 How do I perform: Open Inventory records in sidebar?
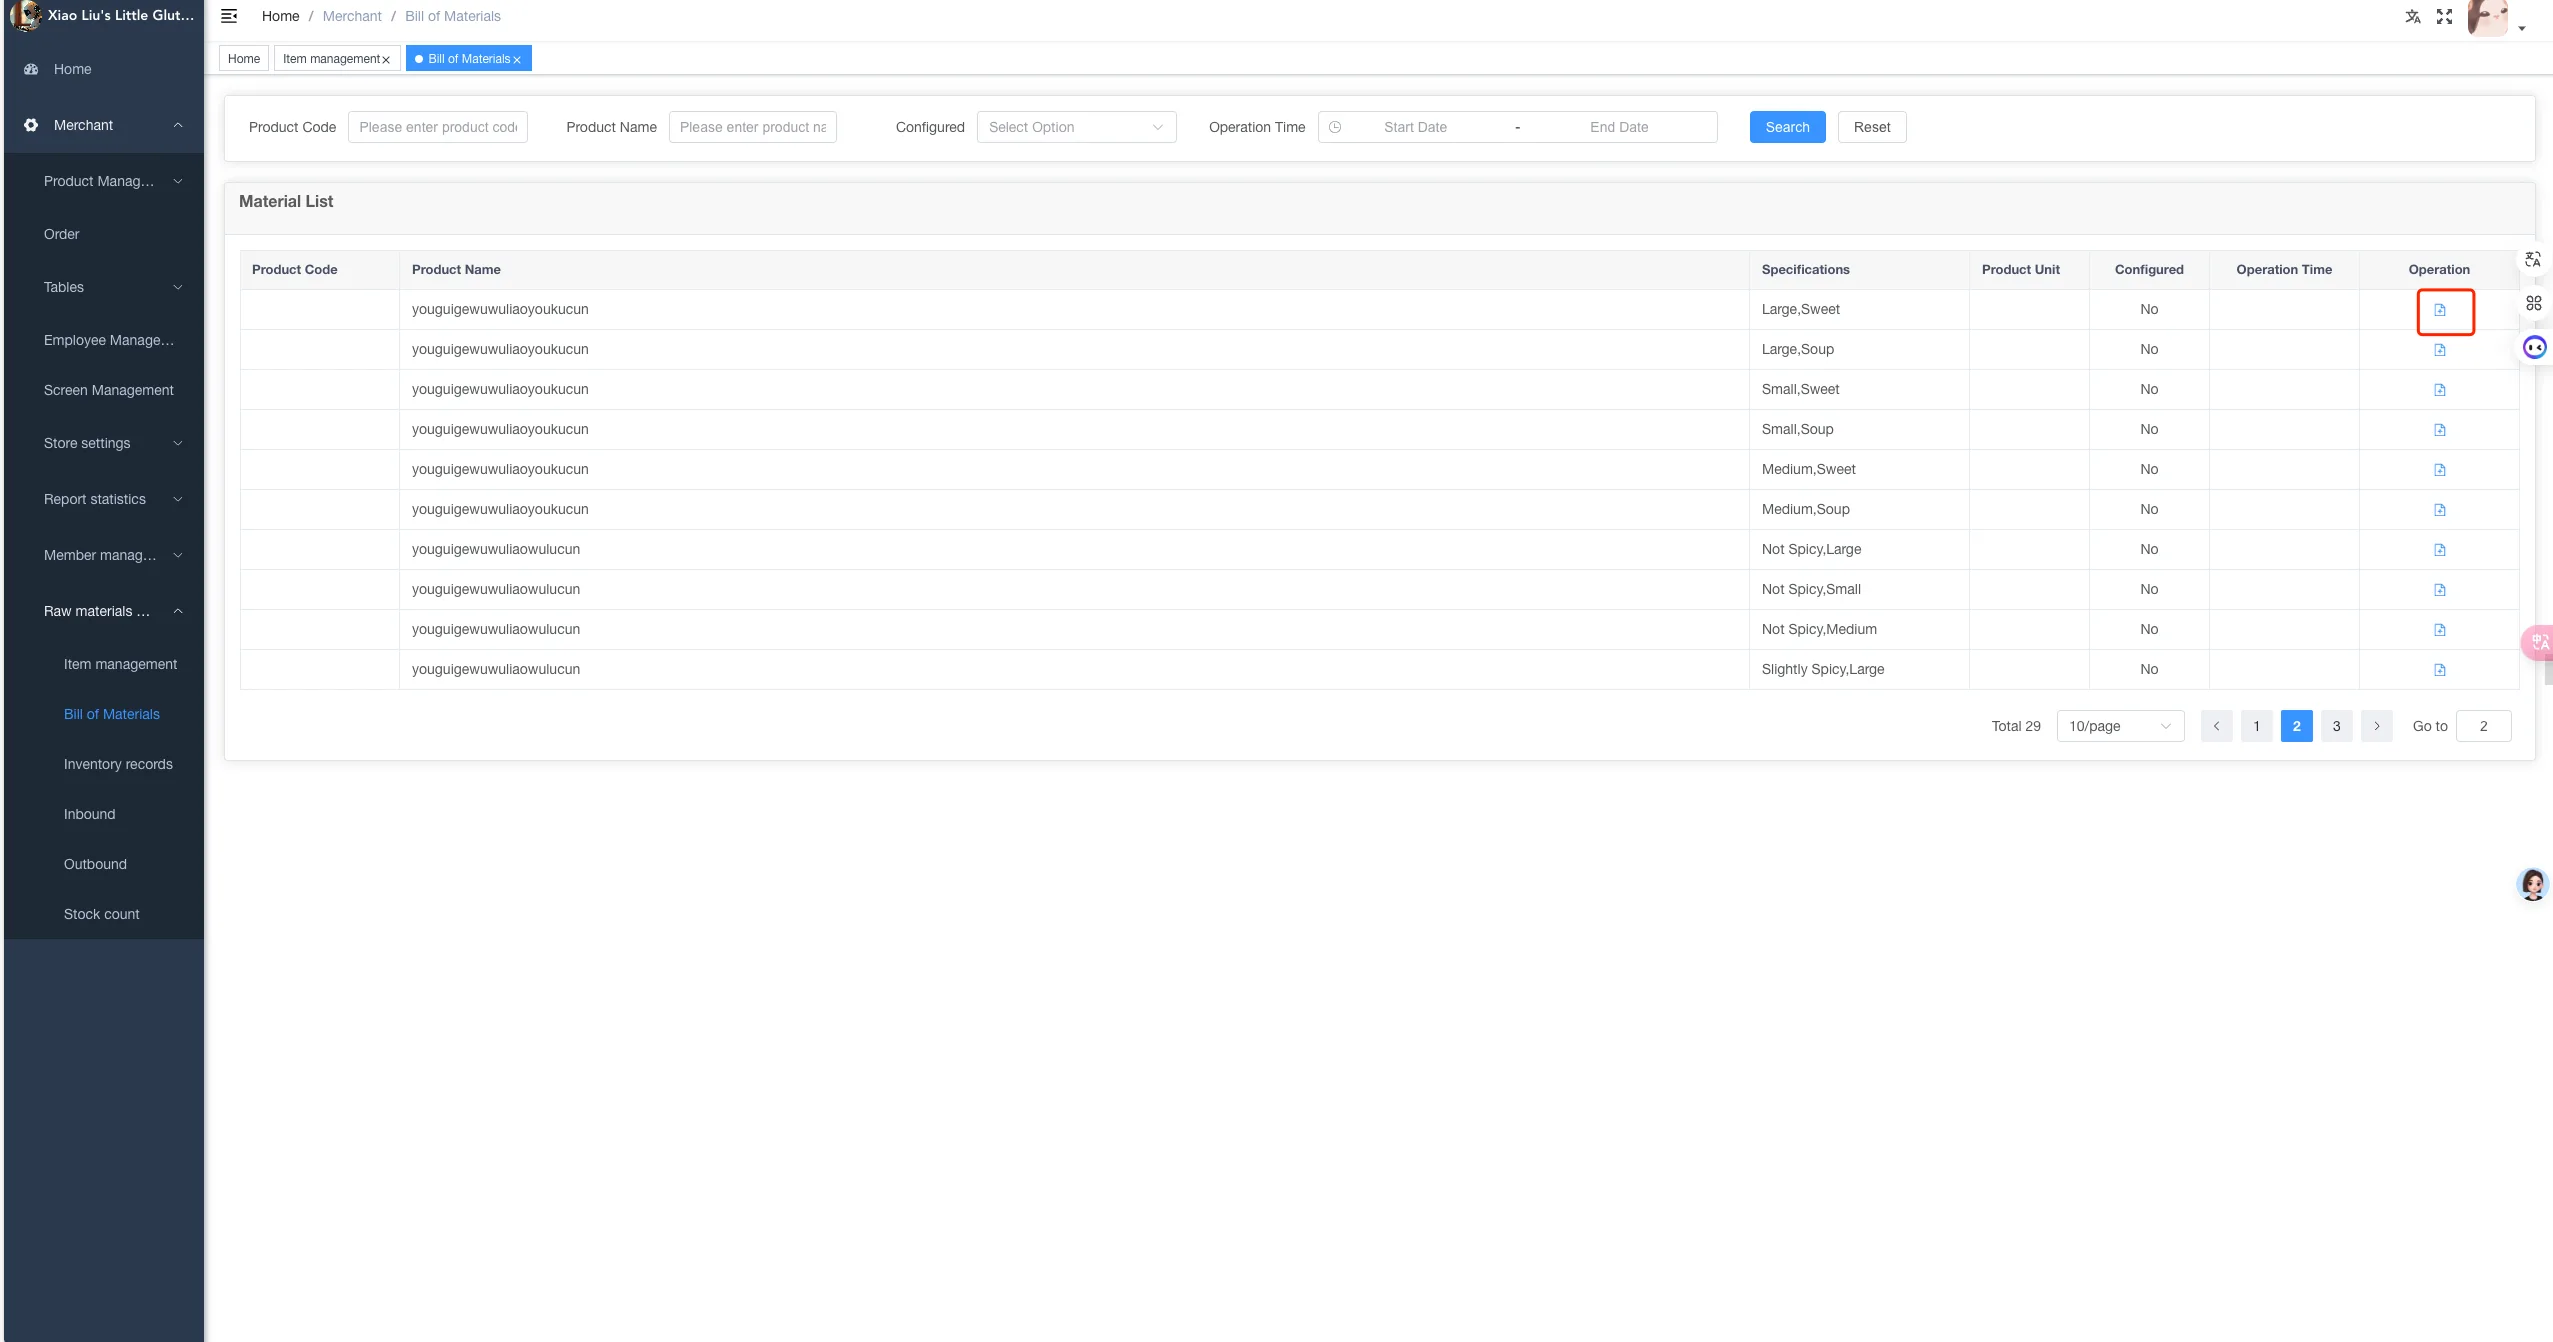coord(118,764)
